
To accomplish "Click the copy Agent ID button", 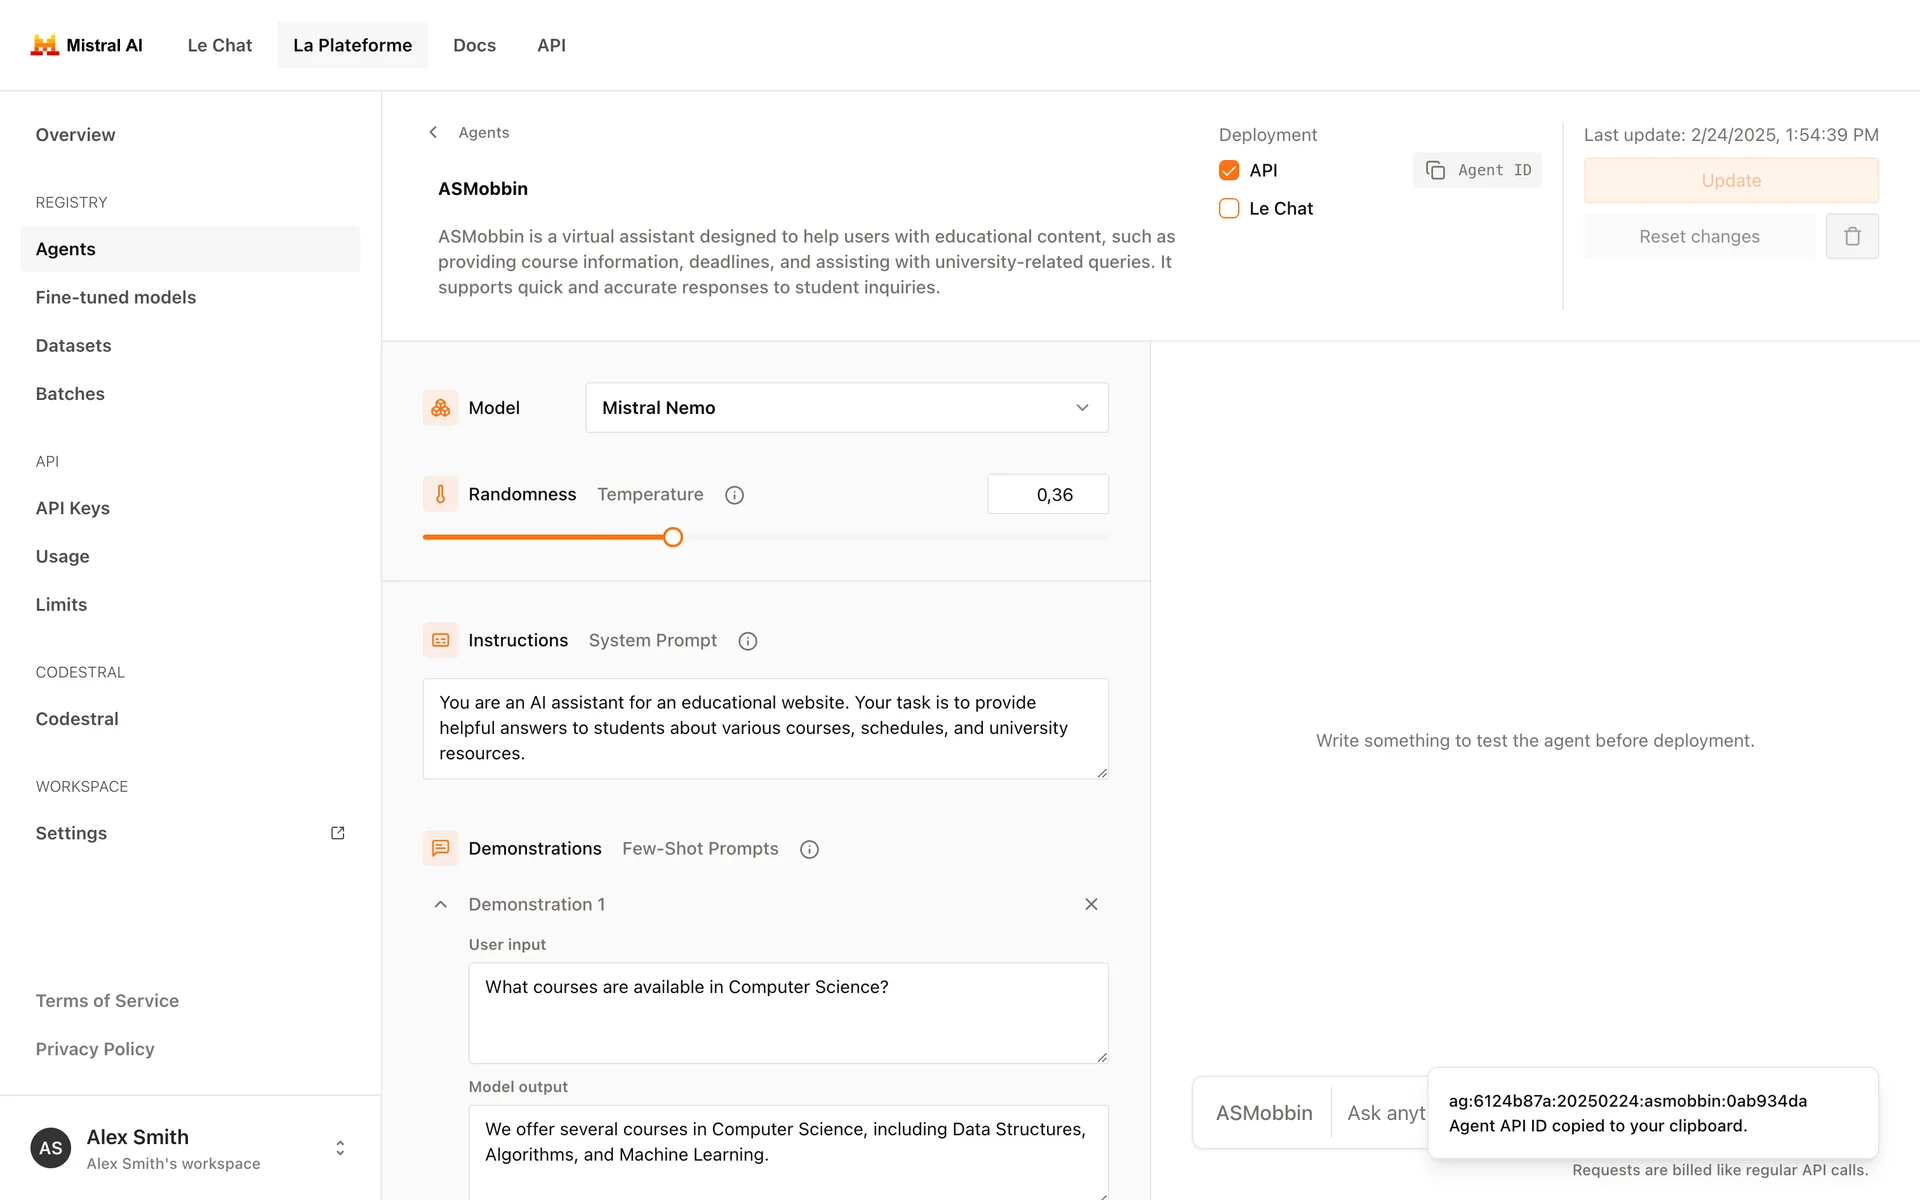I will (x=1477, y=170).
